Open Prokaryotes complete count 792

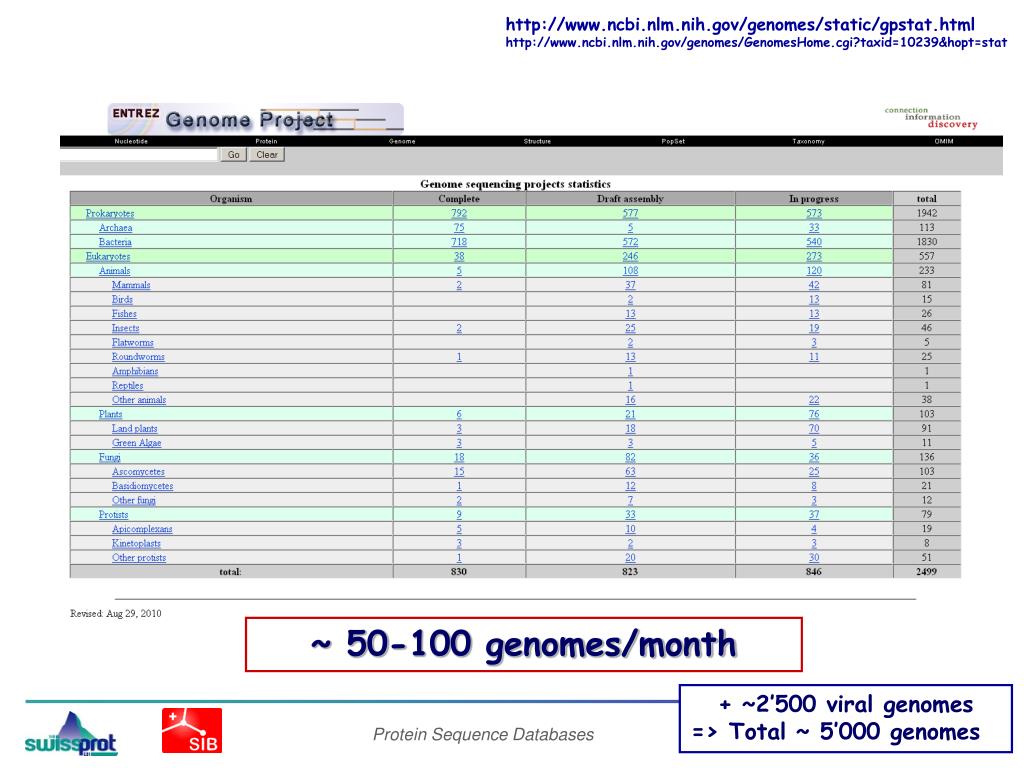coord(459,214)
